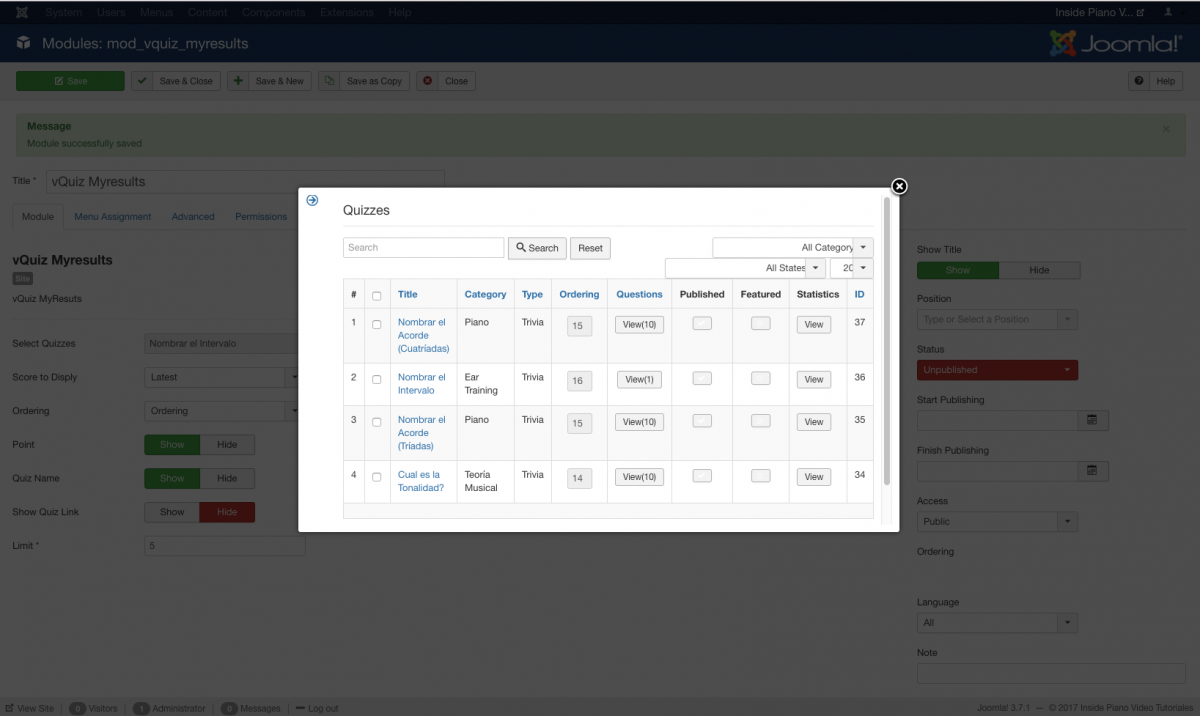Check the box for Nombrar el Acorde (Cuatríadas)
The height and width of the screenshot is (716, 1200).
[x=377, y=324]
